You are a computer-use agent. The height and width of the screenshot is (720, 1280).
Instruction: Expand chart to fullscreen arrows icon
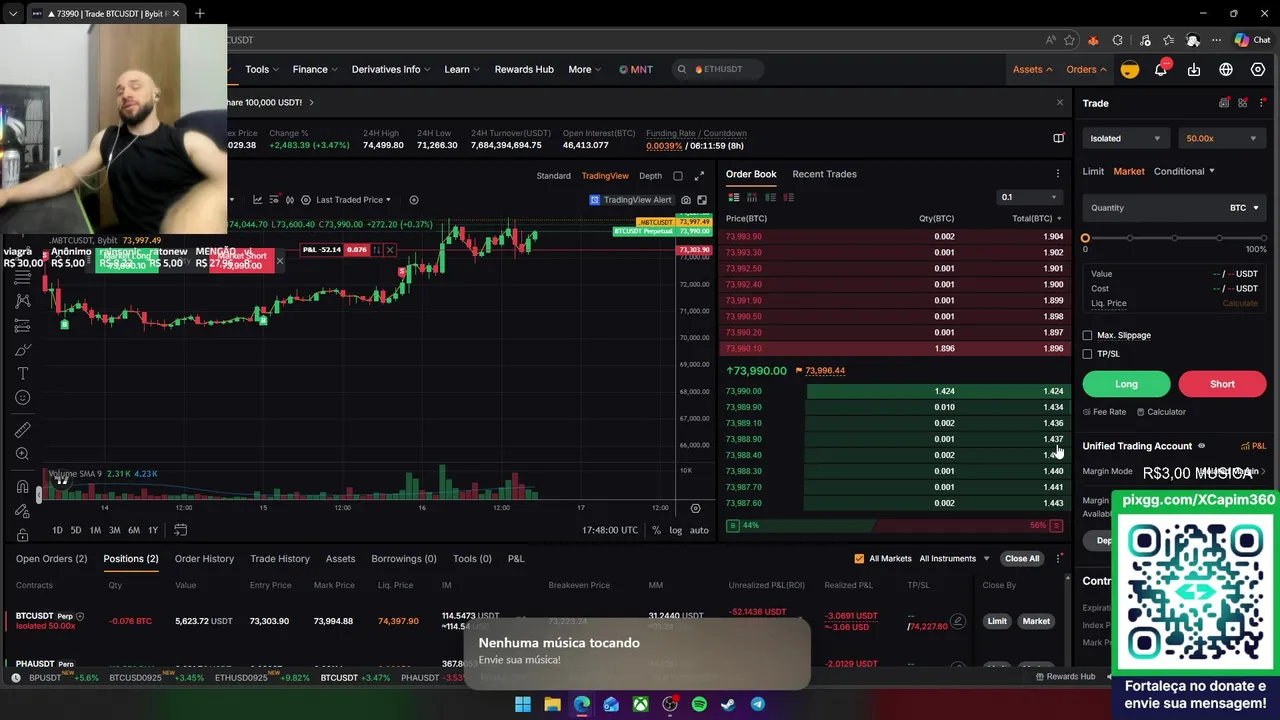click(x=699, y=176)
